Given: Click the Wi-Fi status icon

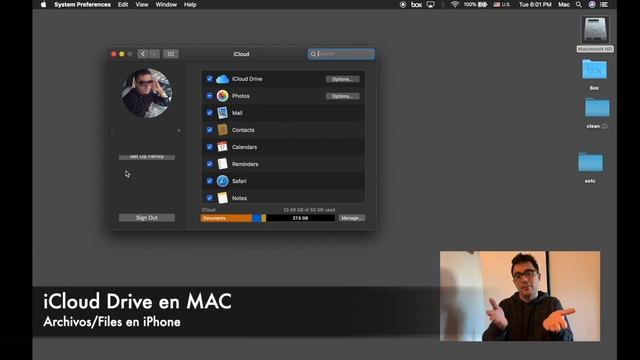Looking at the screenshot, I should [x=455, y=4].
